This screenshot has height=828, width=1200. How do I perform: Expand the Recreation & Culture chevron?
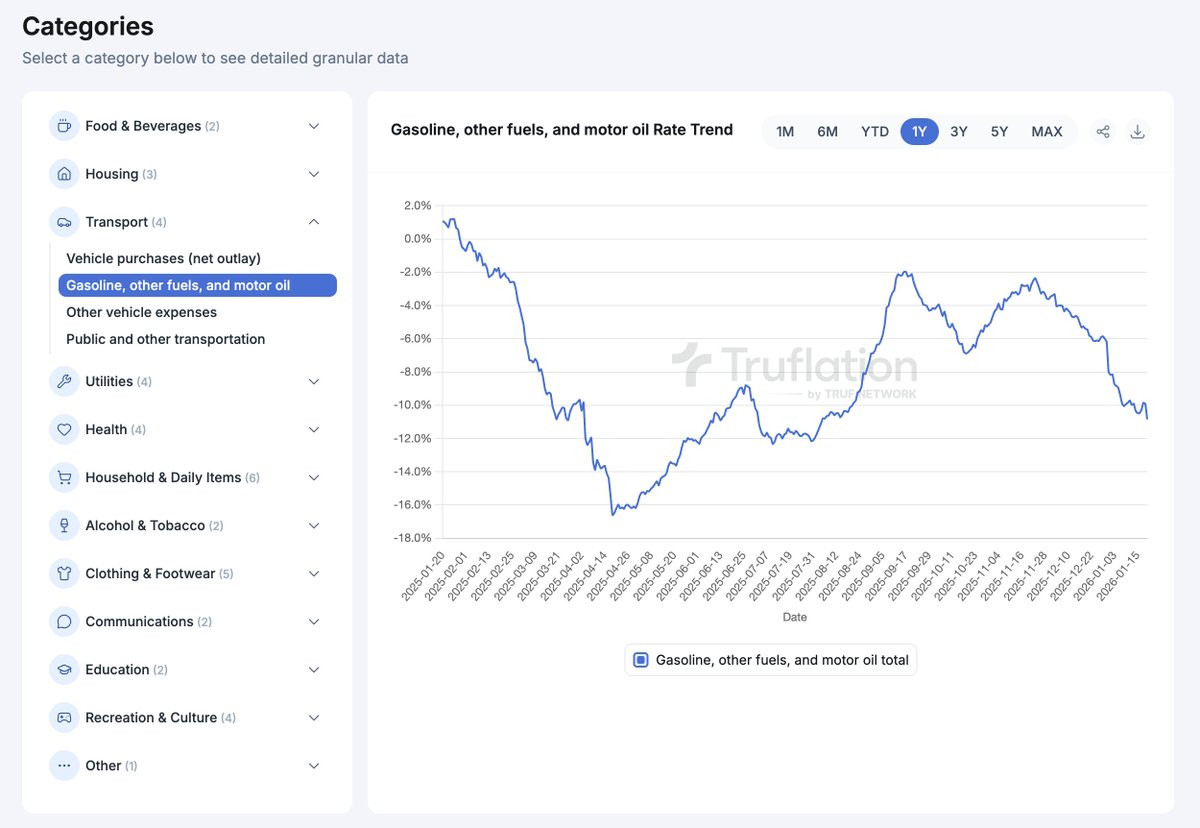(314, 718)
